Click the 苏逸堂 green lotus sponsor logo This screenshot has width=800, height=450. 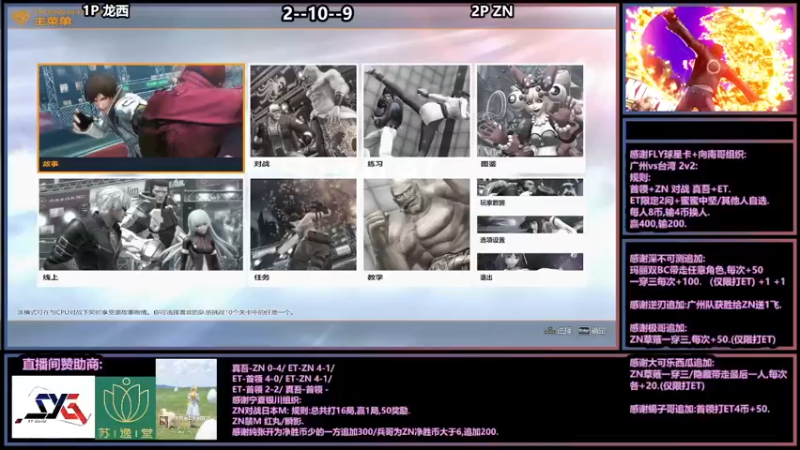[x=126, y=408]
